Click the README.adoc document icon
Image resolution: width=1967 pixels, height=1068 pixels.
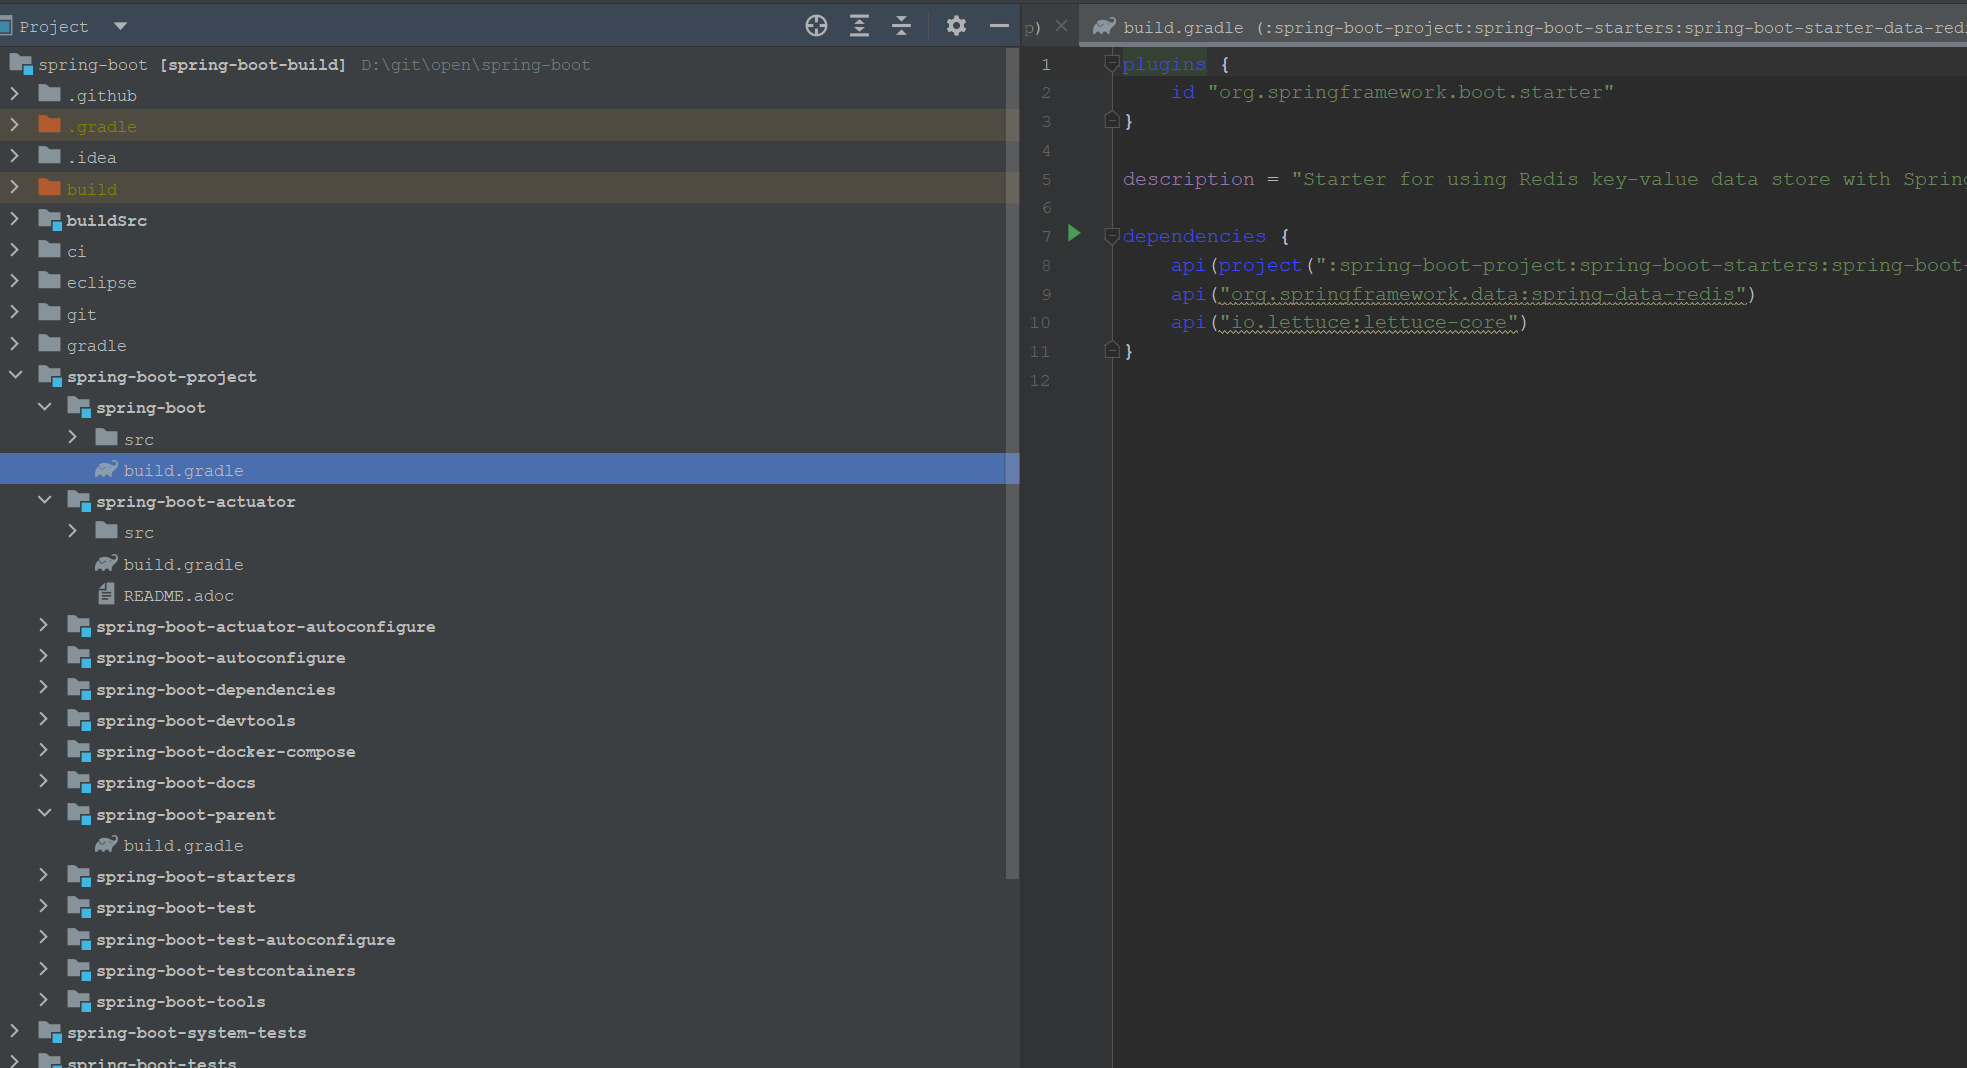106,594
